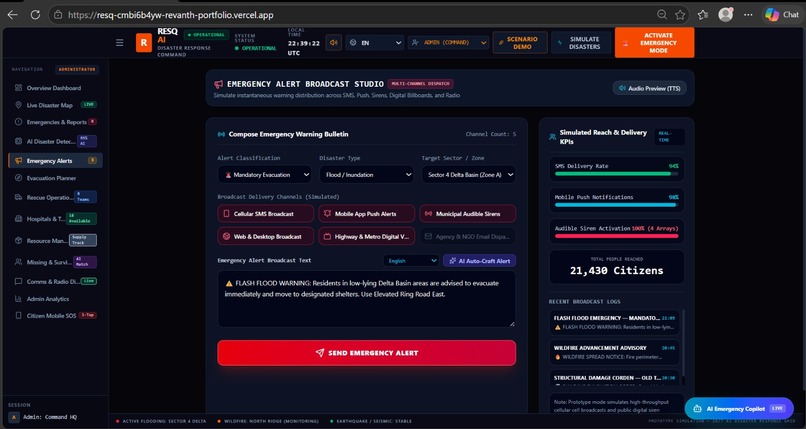Screen dimensions: 806x429
Task: Open Disaster Type dropdown
Action: point(367,175)
